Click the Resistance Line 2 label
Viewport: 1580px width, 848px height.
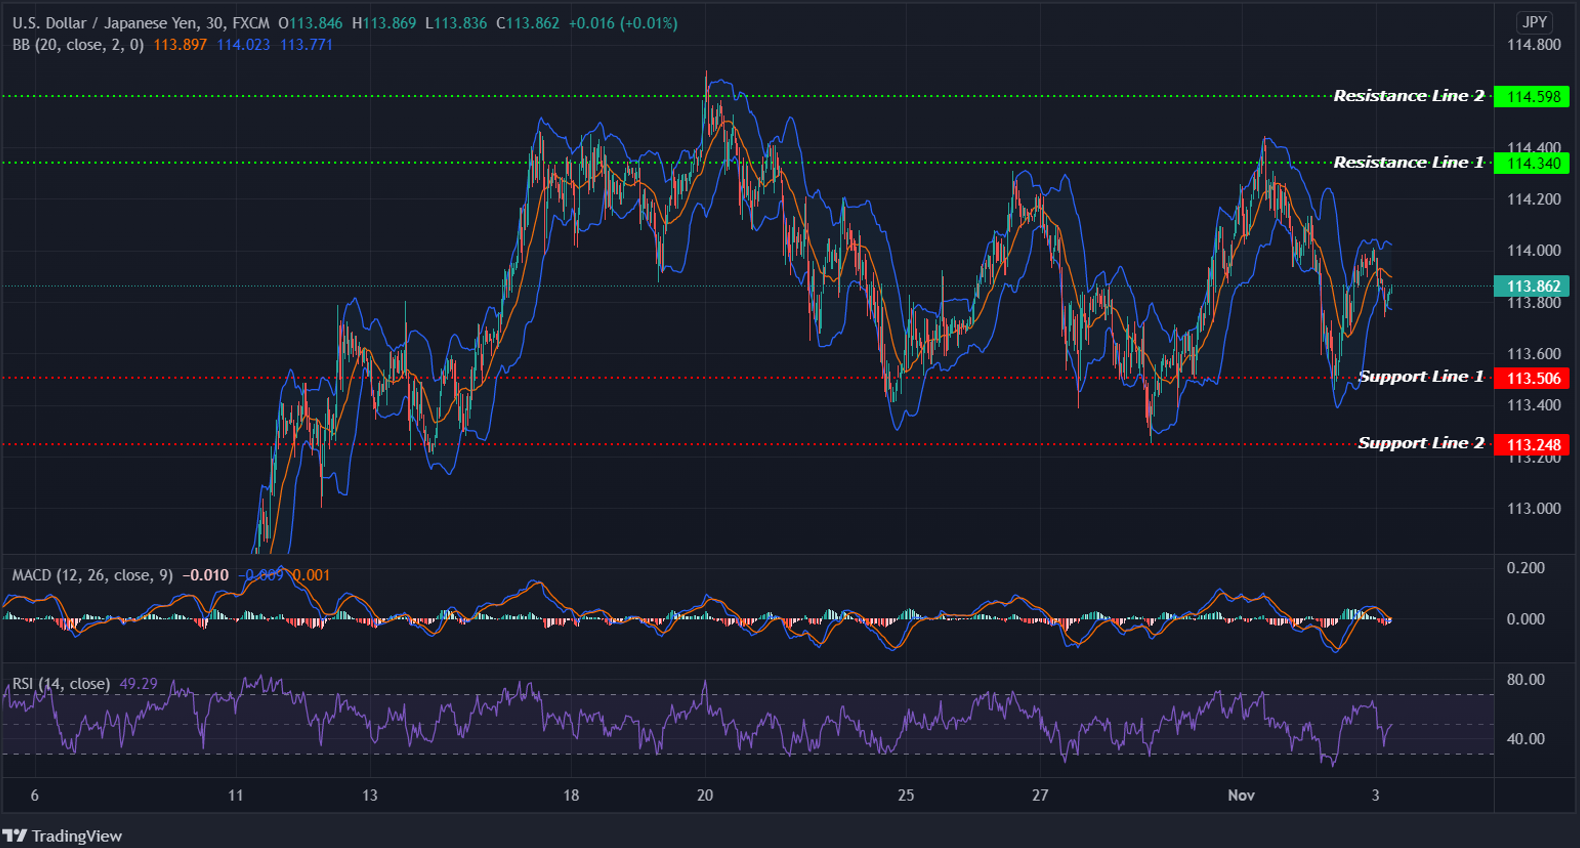[1408, 96]
